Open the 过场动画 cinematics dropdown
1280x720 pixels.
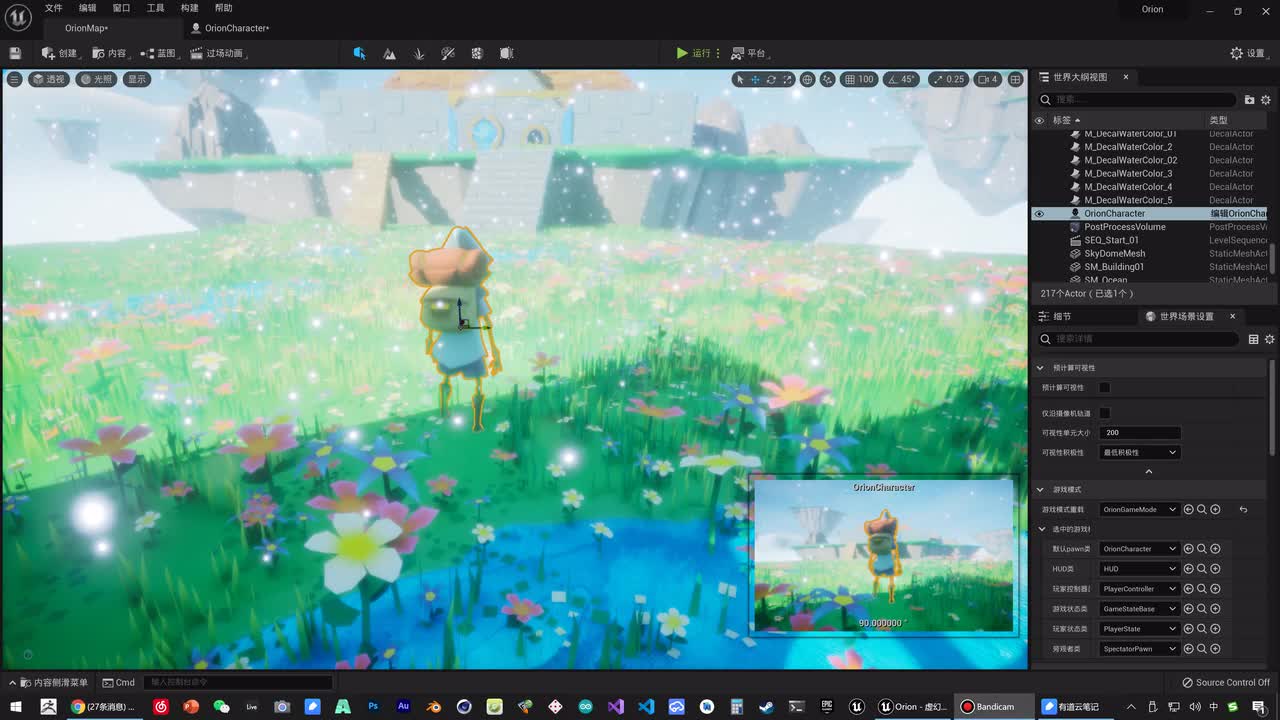[x=219, y=53]
